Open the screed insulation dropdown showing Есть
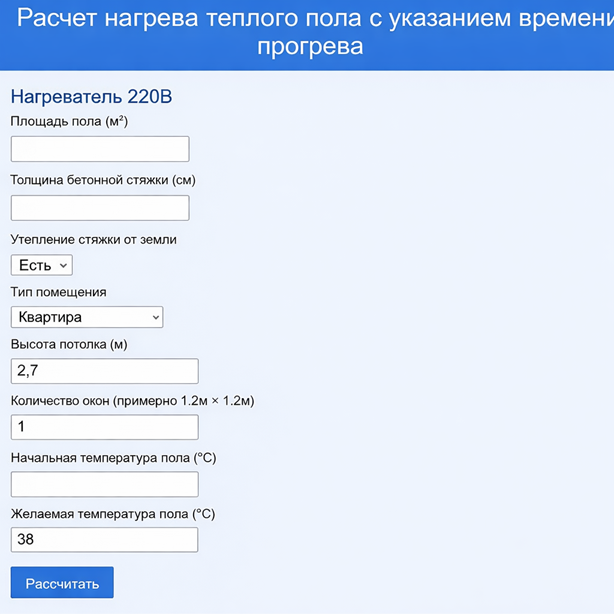This screenshot has width=614, height=614. pyautogui.click(x=41, y=265)
